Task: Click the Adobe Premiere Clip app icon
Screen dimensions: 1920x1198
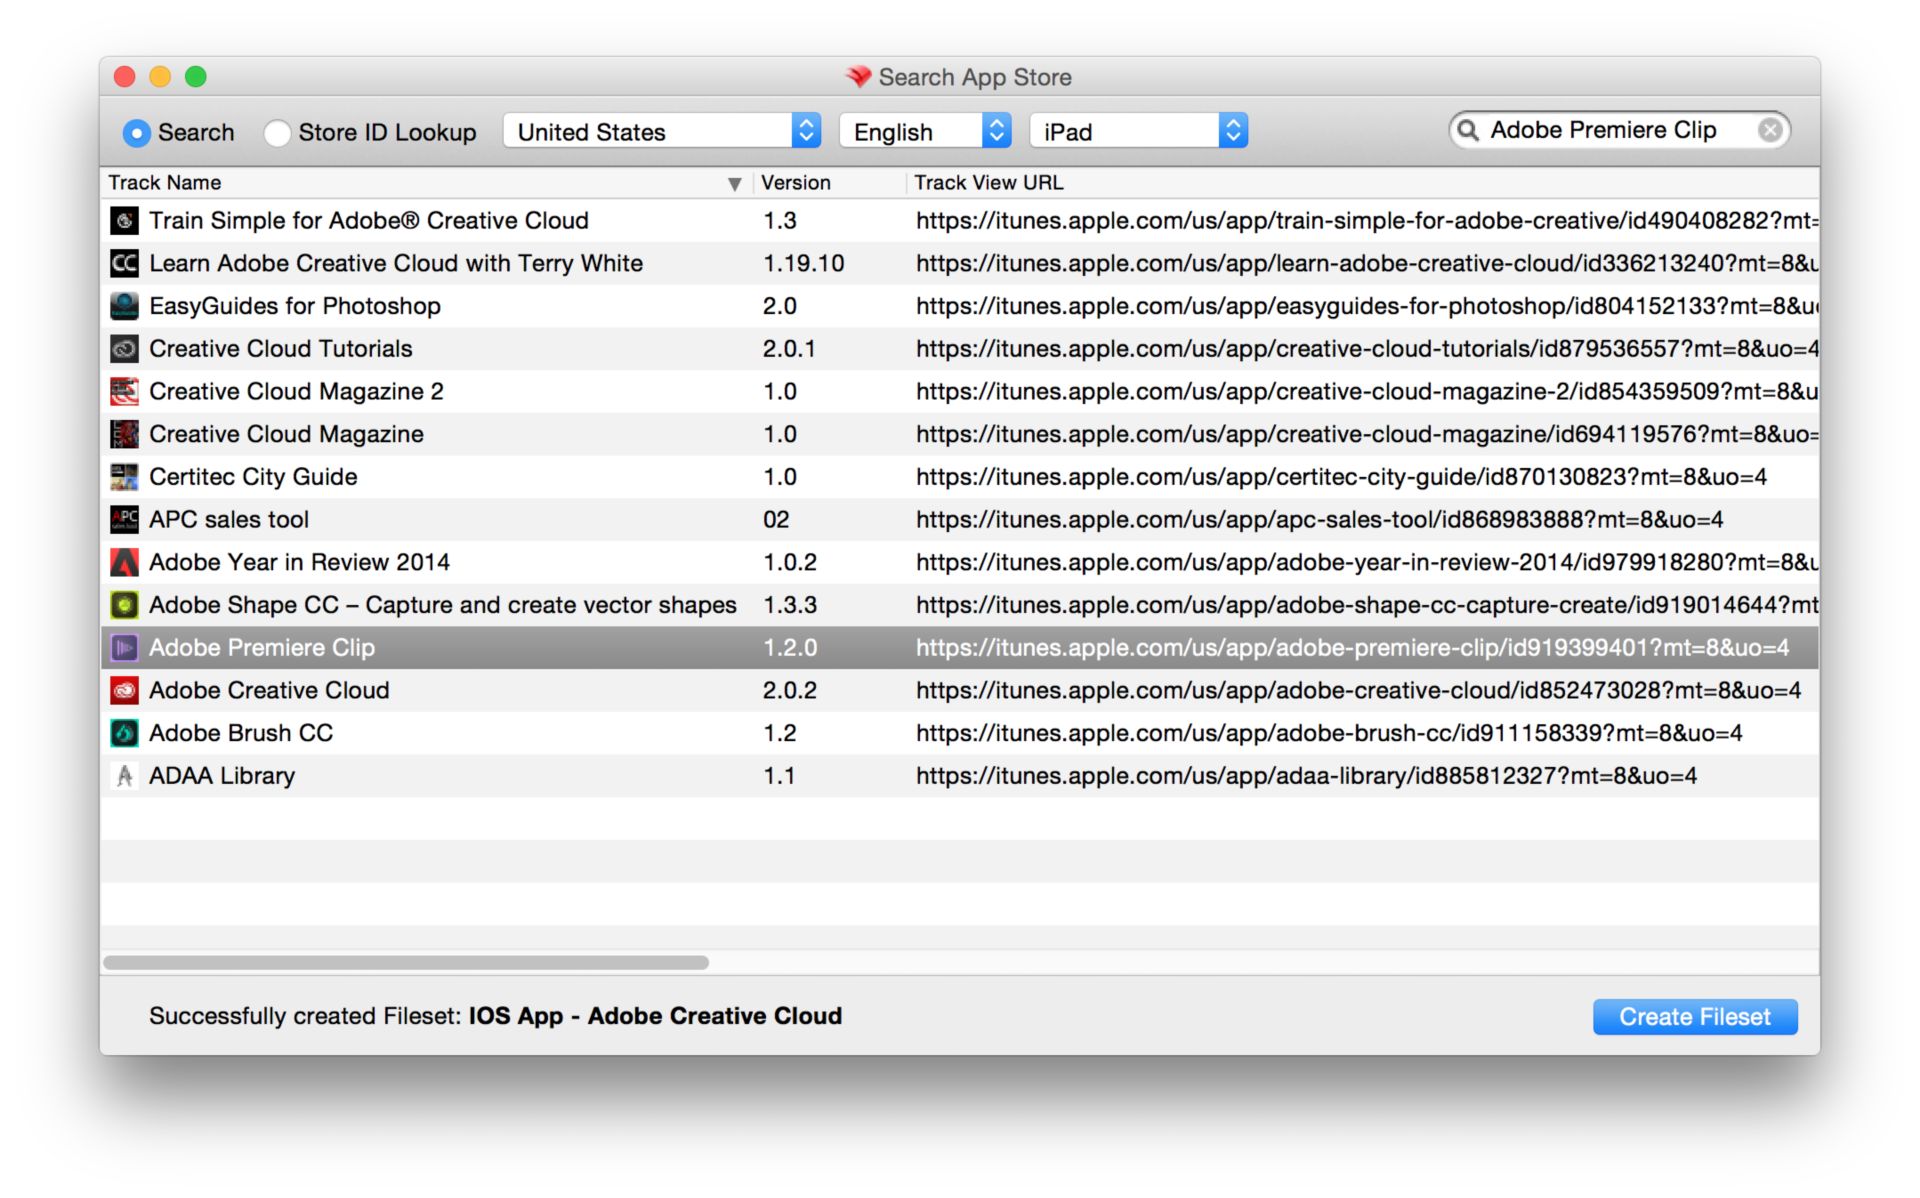Action: tap(124, 648)
